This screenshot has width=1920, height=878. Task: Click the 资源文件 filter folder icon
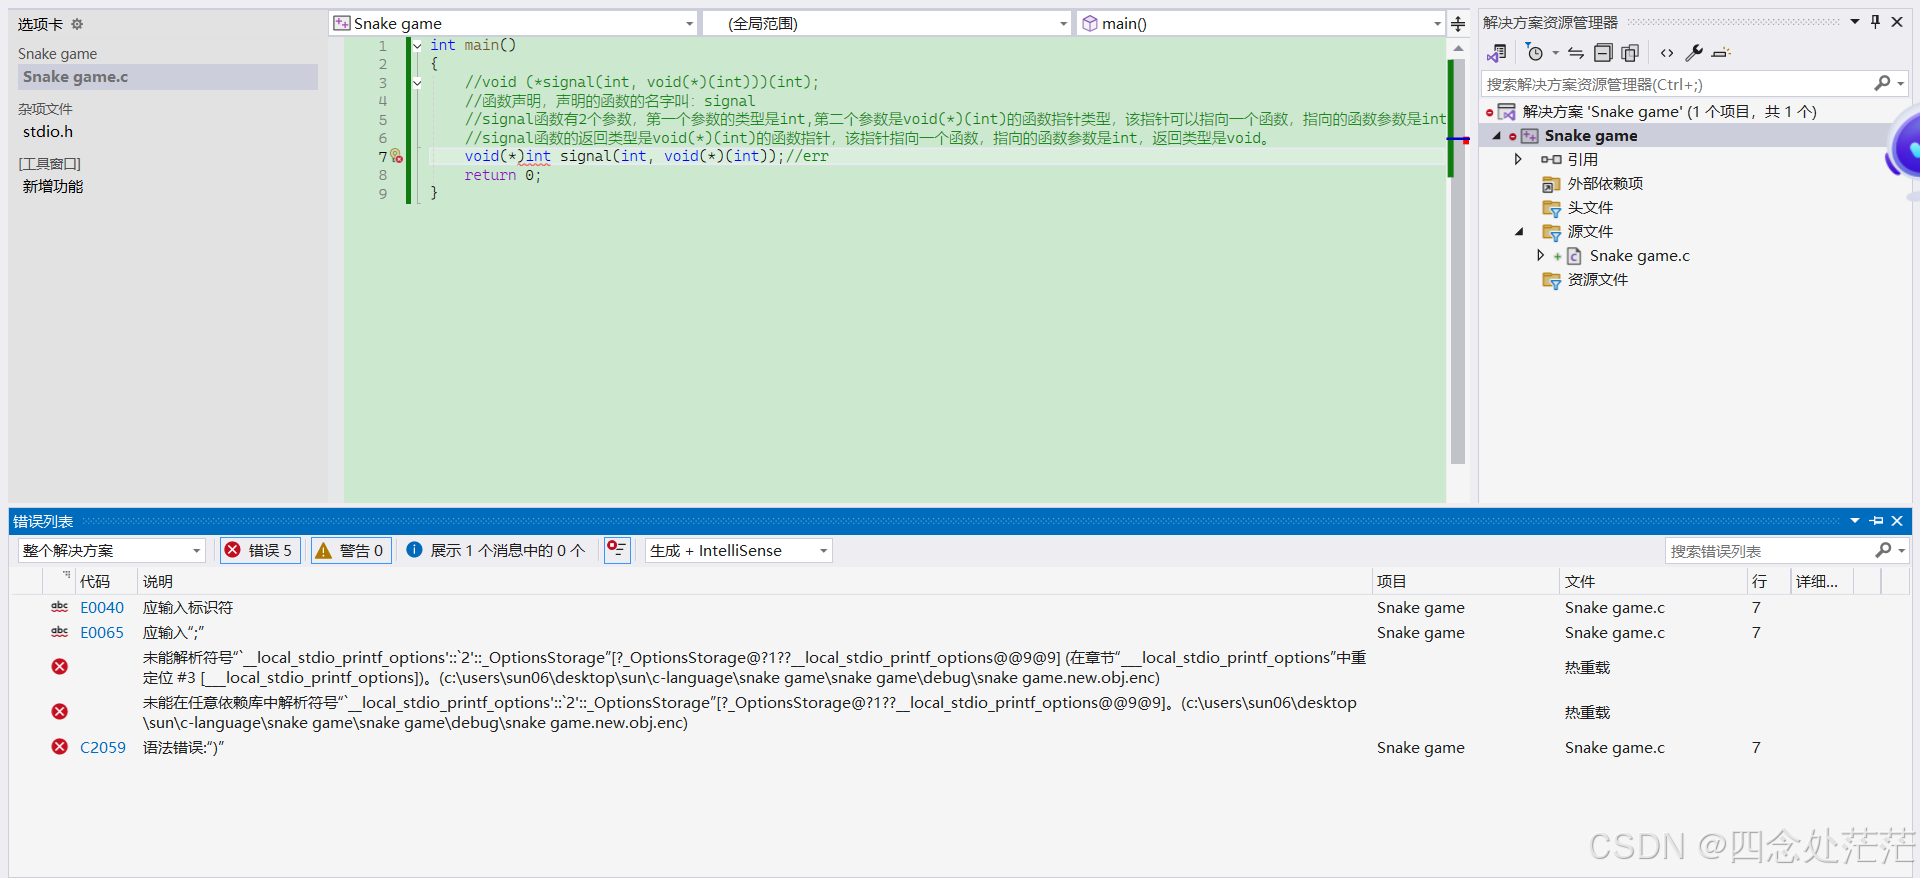click(1551, 280)
